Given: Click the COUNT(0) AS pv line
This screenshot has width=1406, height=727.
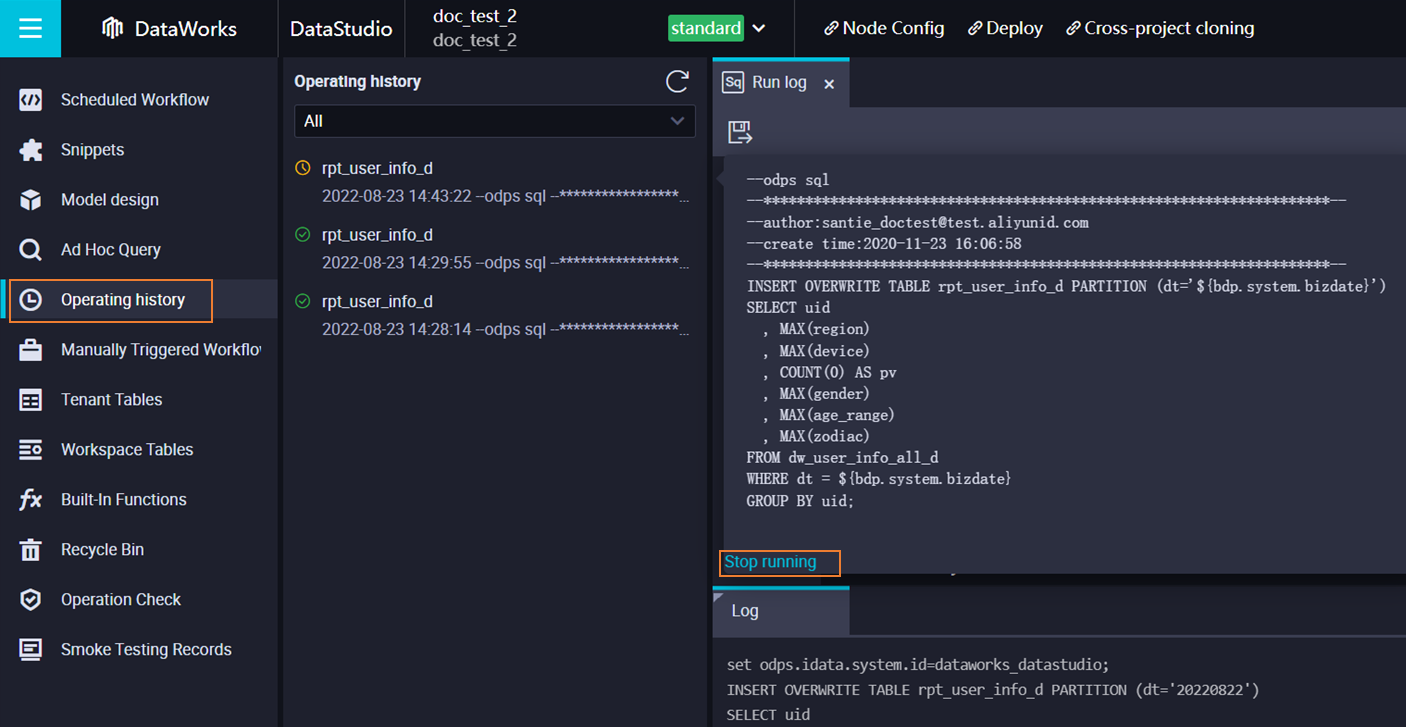Looking at the screenshot, I should pos(829,372).
